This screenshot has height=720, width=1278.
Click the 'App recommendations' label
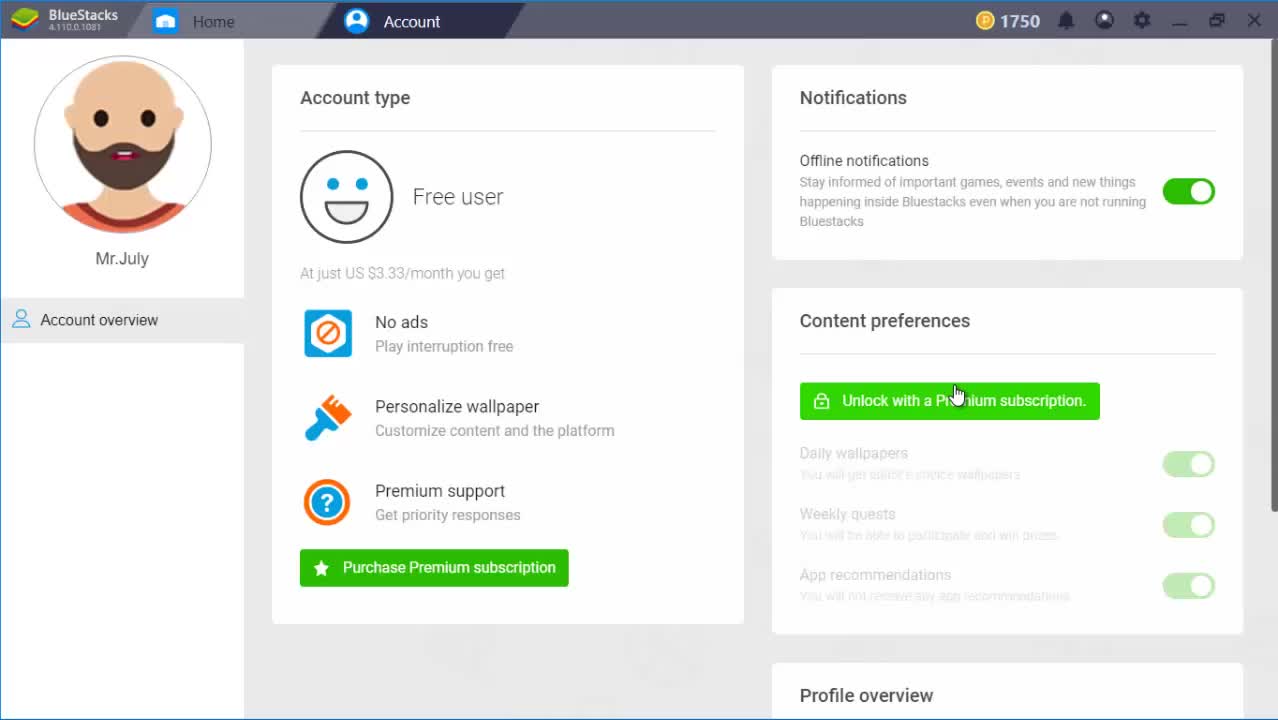[875, 575]
